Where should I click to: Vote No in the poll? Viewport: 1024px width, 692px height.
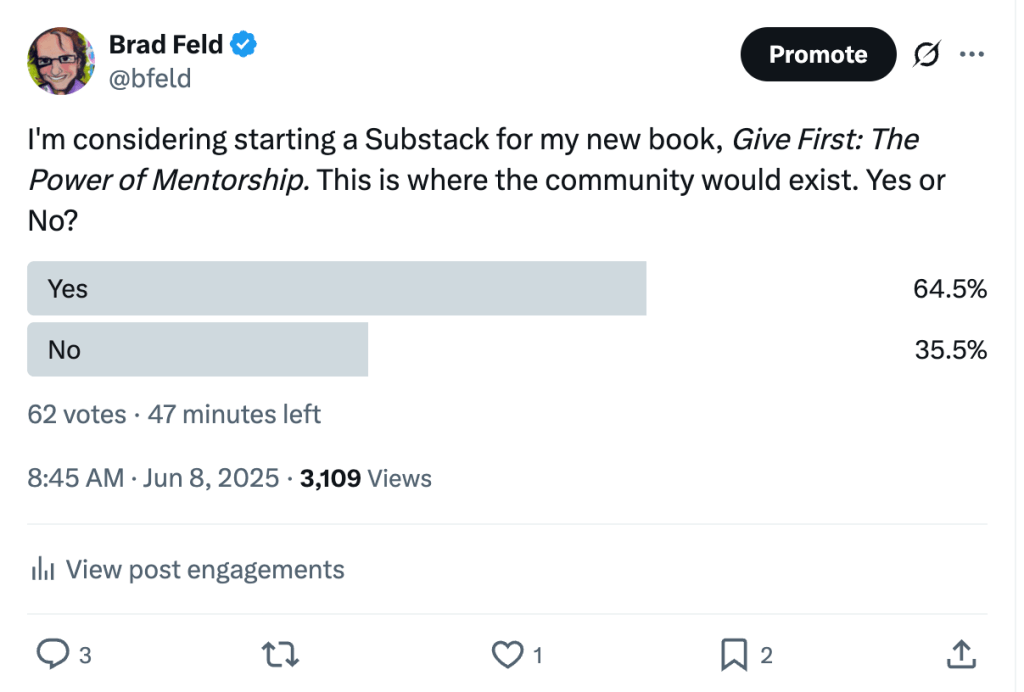pyautogui.click(x=197, y=350)
